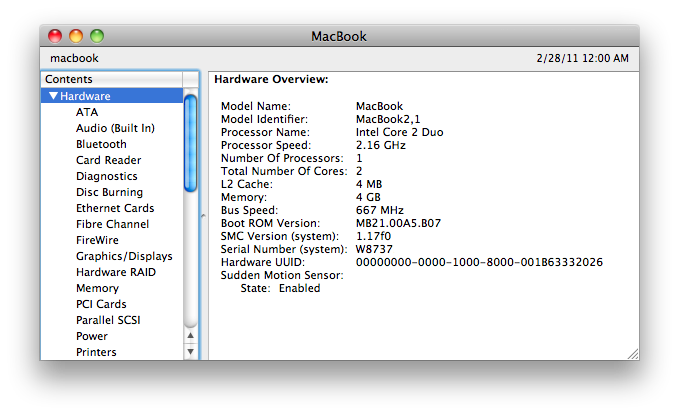Zoom window using the green button
This screenshot has height=415, width=679.
coord(97,36)
